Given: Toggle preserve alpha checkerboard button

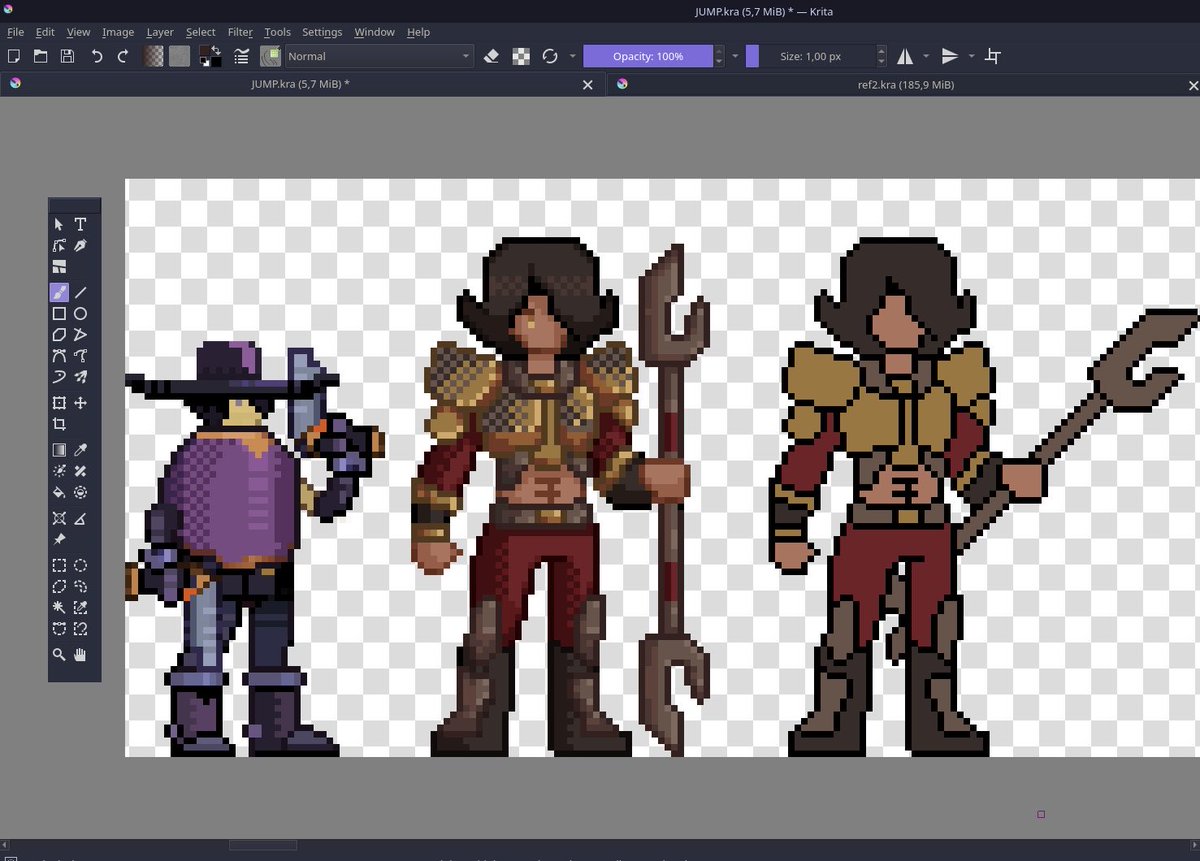Looking at the screenshot, I should (x=521, y=56).
